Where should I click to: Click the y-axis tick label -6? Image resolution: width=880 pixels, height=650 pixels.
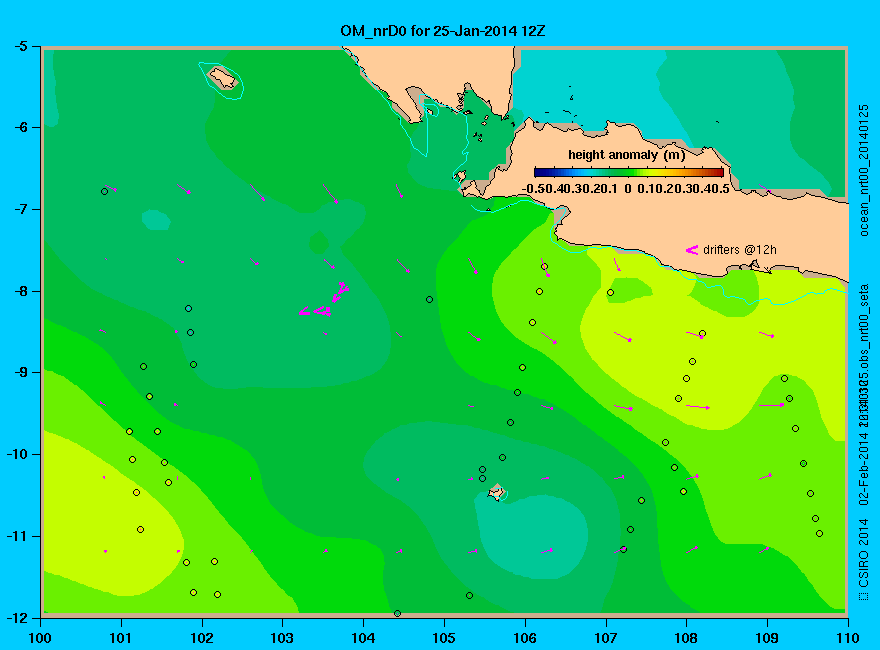tap(20, 127)
